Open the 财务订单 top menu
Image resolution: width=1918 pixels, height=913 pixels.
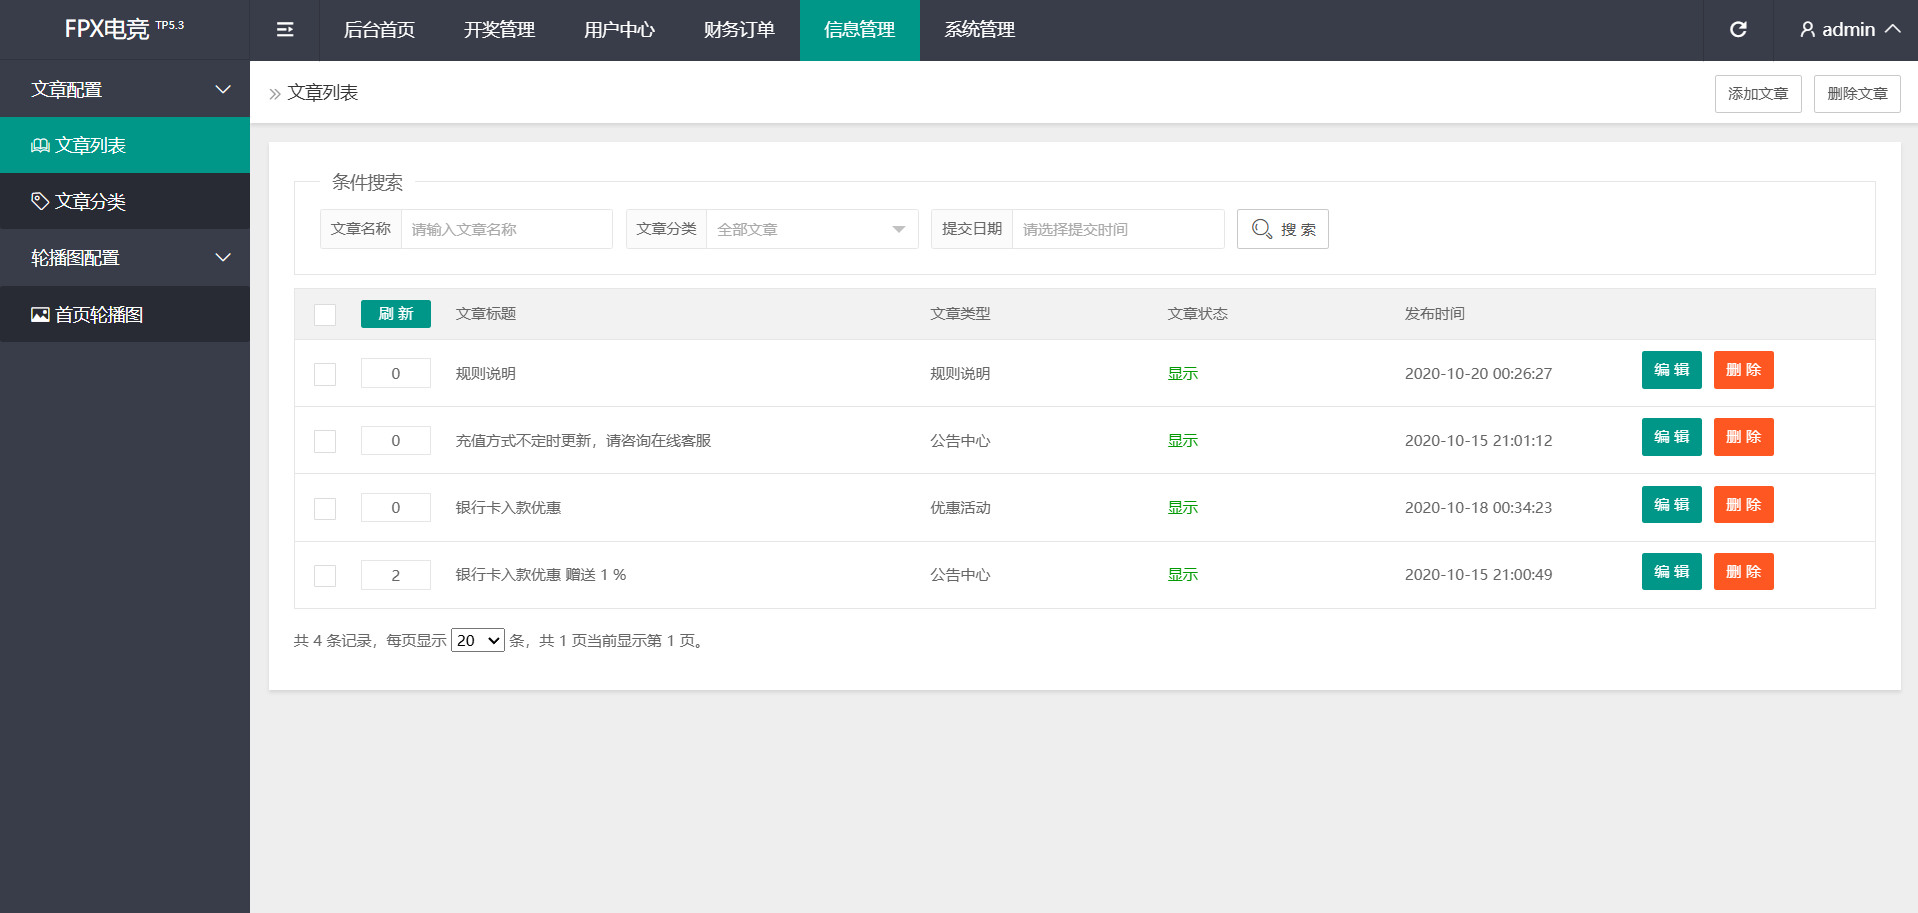[739, 30]
